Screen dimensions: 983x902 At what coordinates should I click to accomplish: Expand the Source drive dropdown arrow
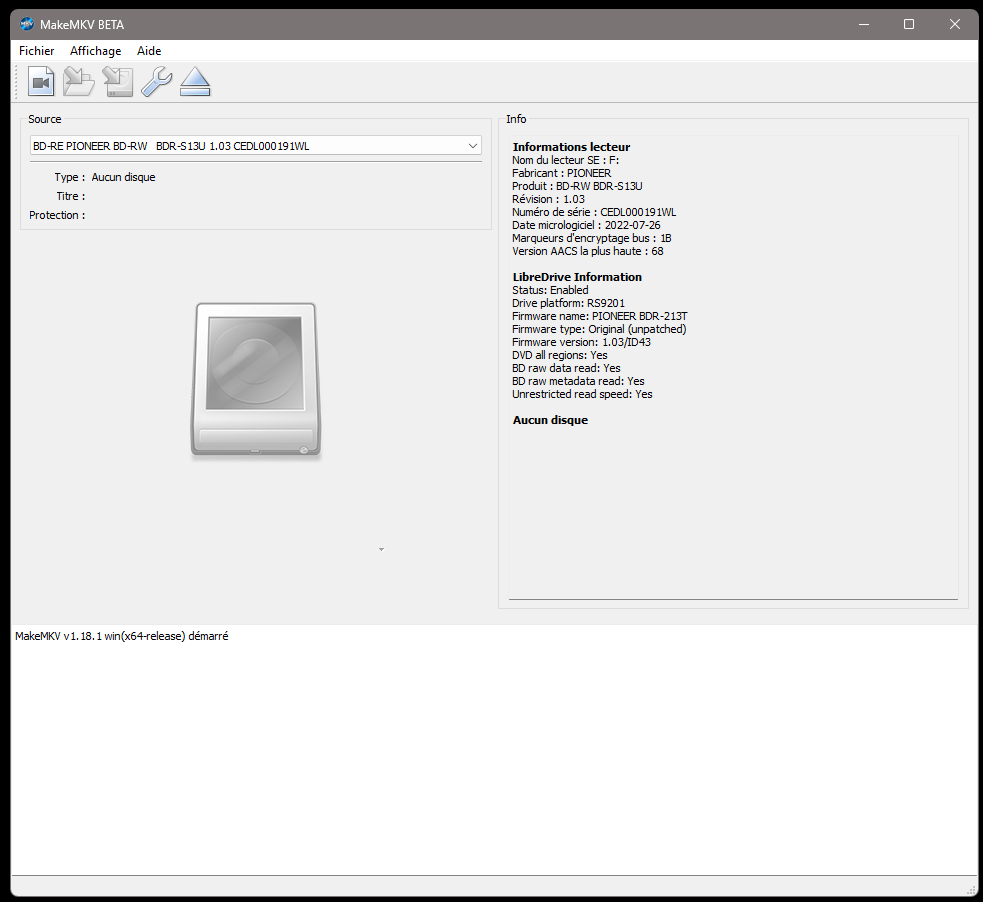(x=473, y=146)
